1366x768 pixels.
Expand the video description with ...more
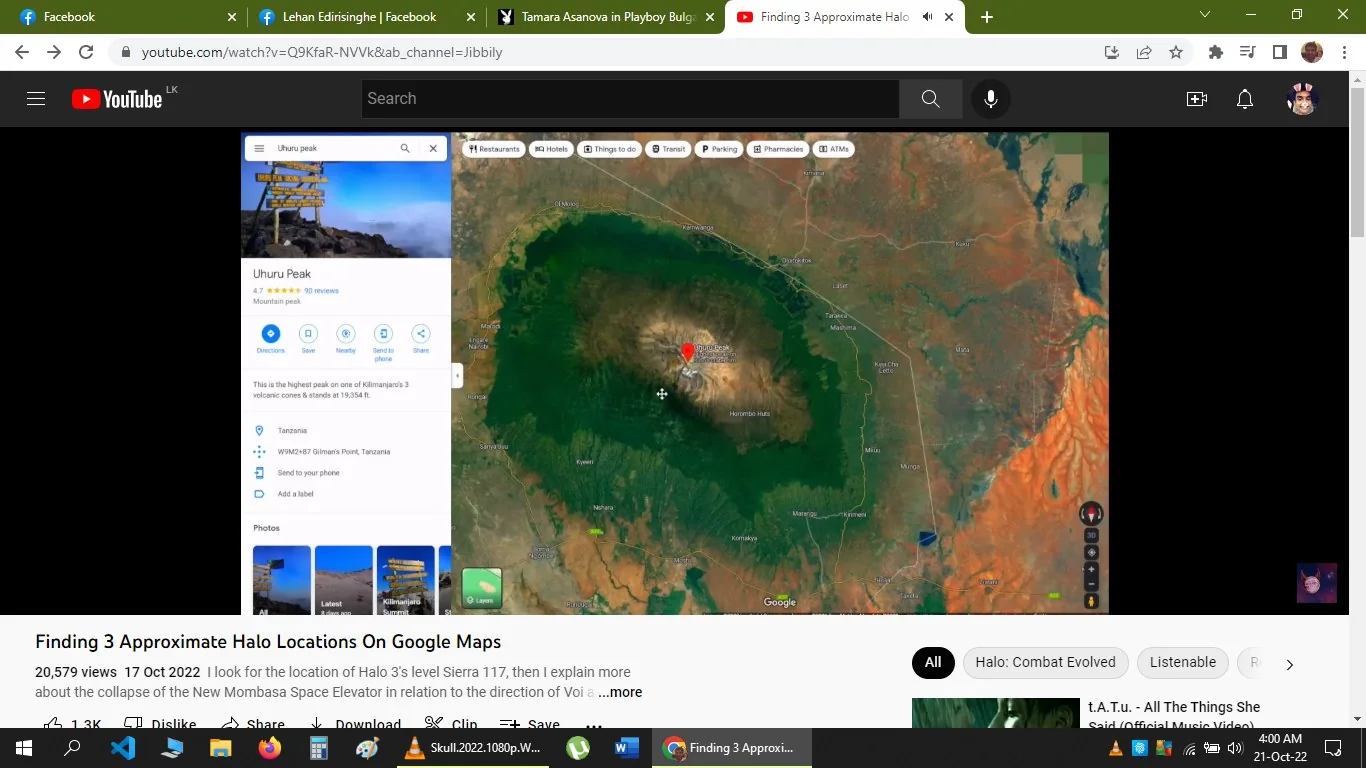pos(620,692)
